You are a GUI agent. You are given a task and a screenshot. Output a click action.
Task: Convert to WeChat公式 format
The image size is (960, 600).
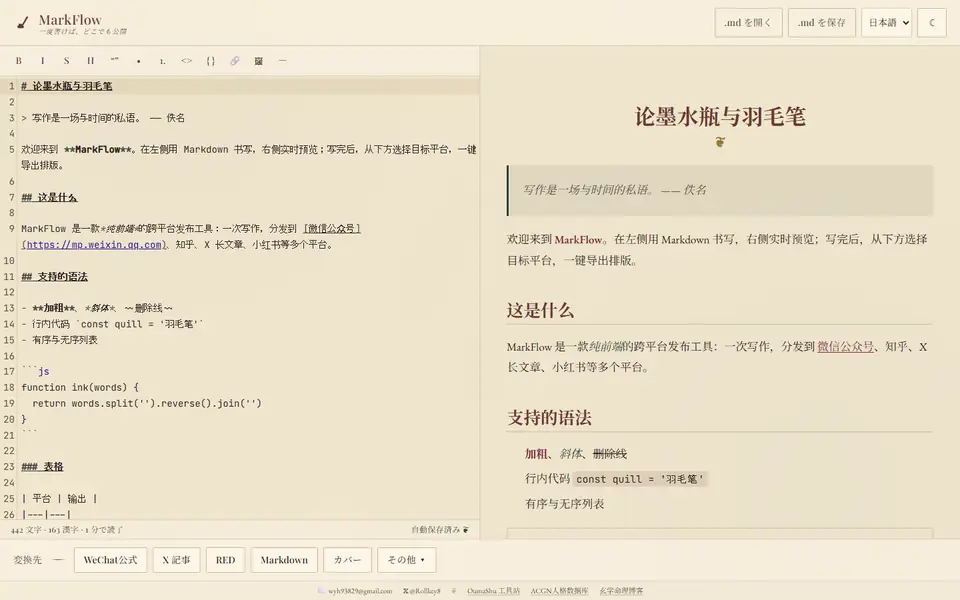coord(110,560)
